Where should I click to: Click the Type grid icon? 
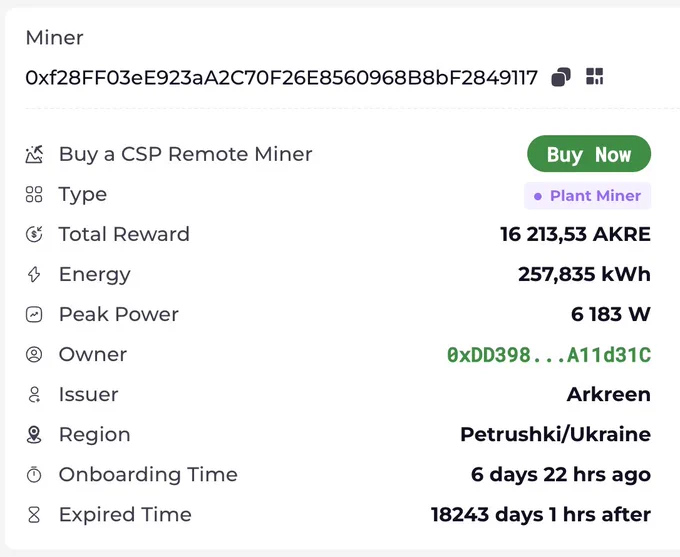(34, 194)
